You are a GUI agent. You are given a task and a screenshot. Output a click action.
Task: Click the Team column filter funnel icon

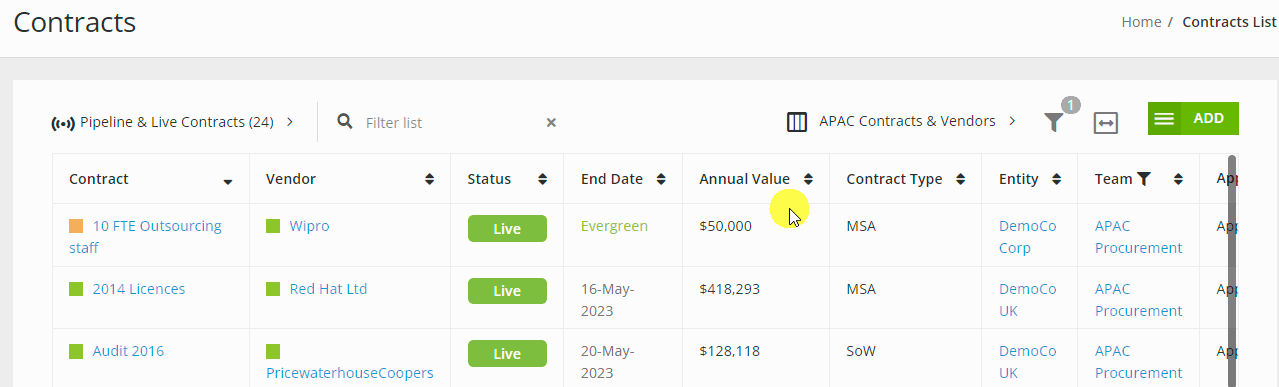tap(1144, 179)
